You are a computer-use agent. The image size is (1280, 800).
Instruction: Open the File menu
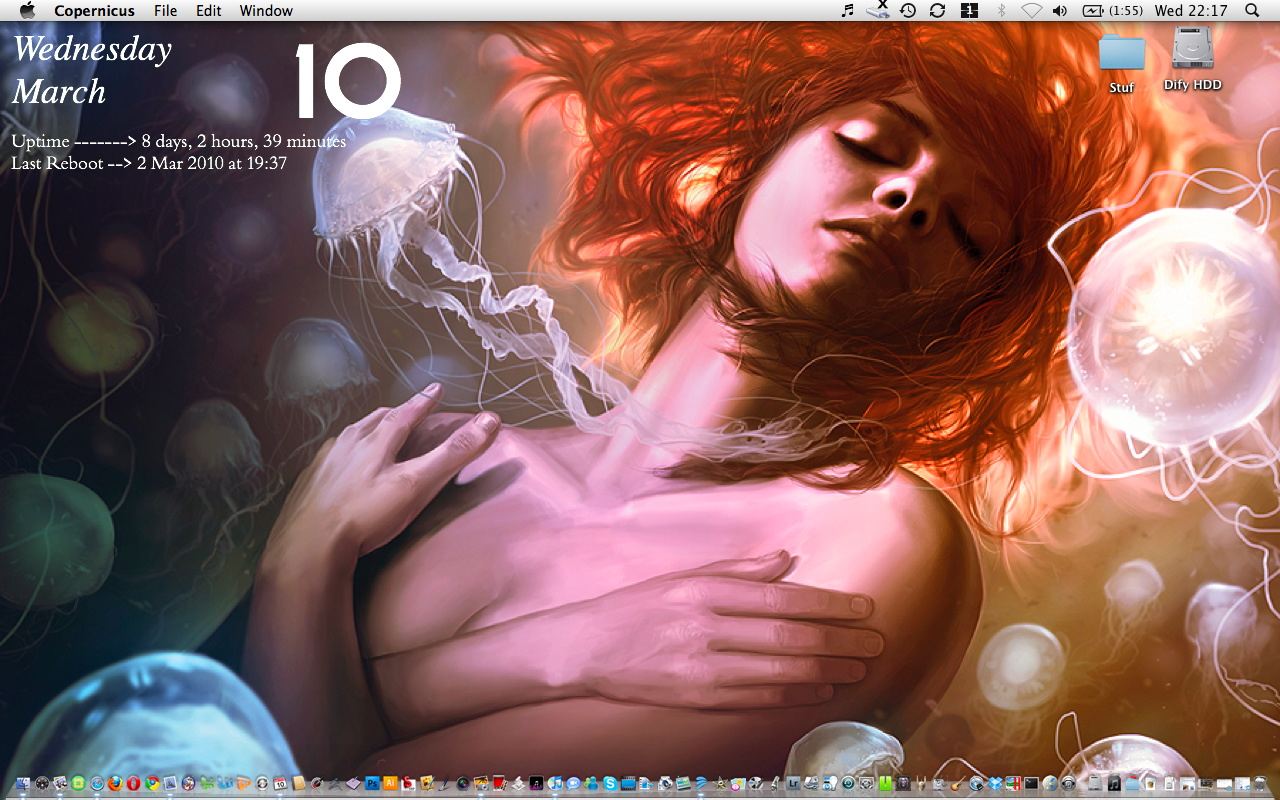pyautogui.click(x=165, y=10)
